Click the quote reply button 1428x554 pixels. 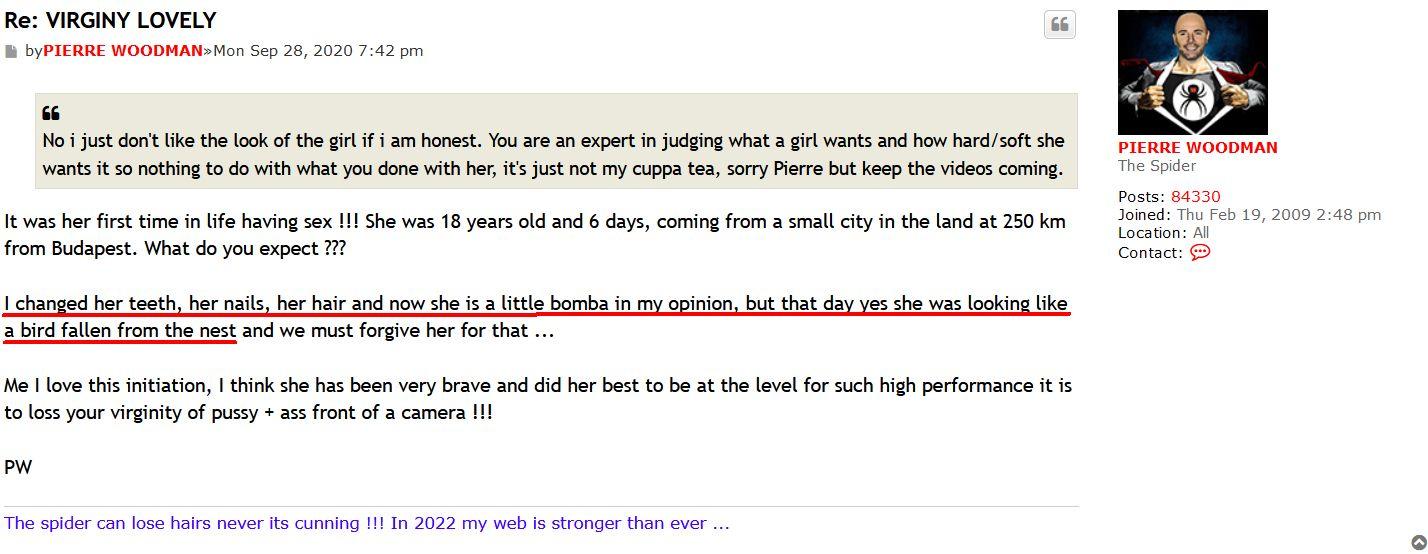[x=1059, y=25]
